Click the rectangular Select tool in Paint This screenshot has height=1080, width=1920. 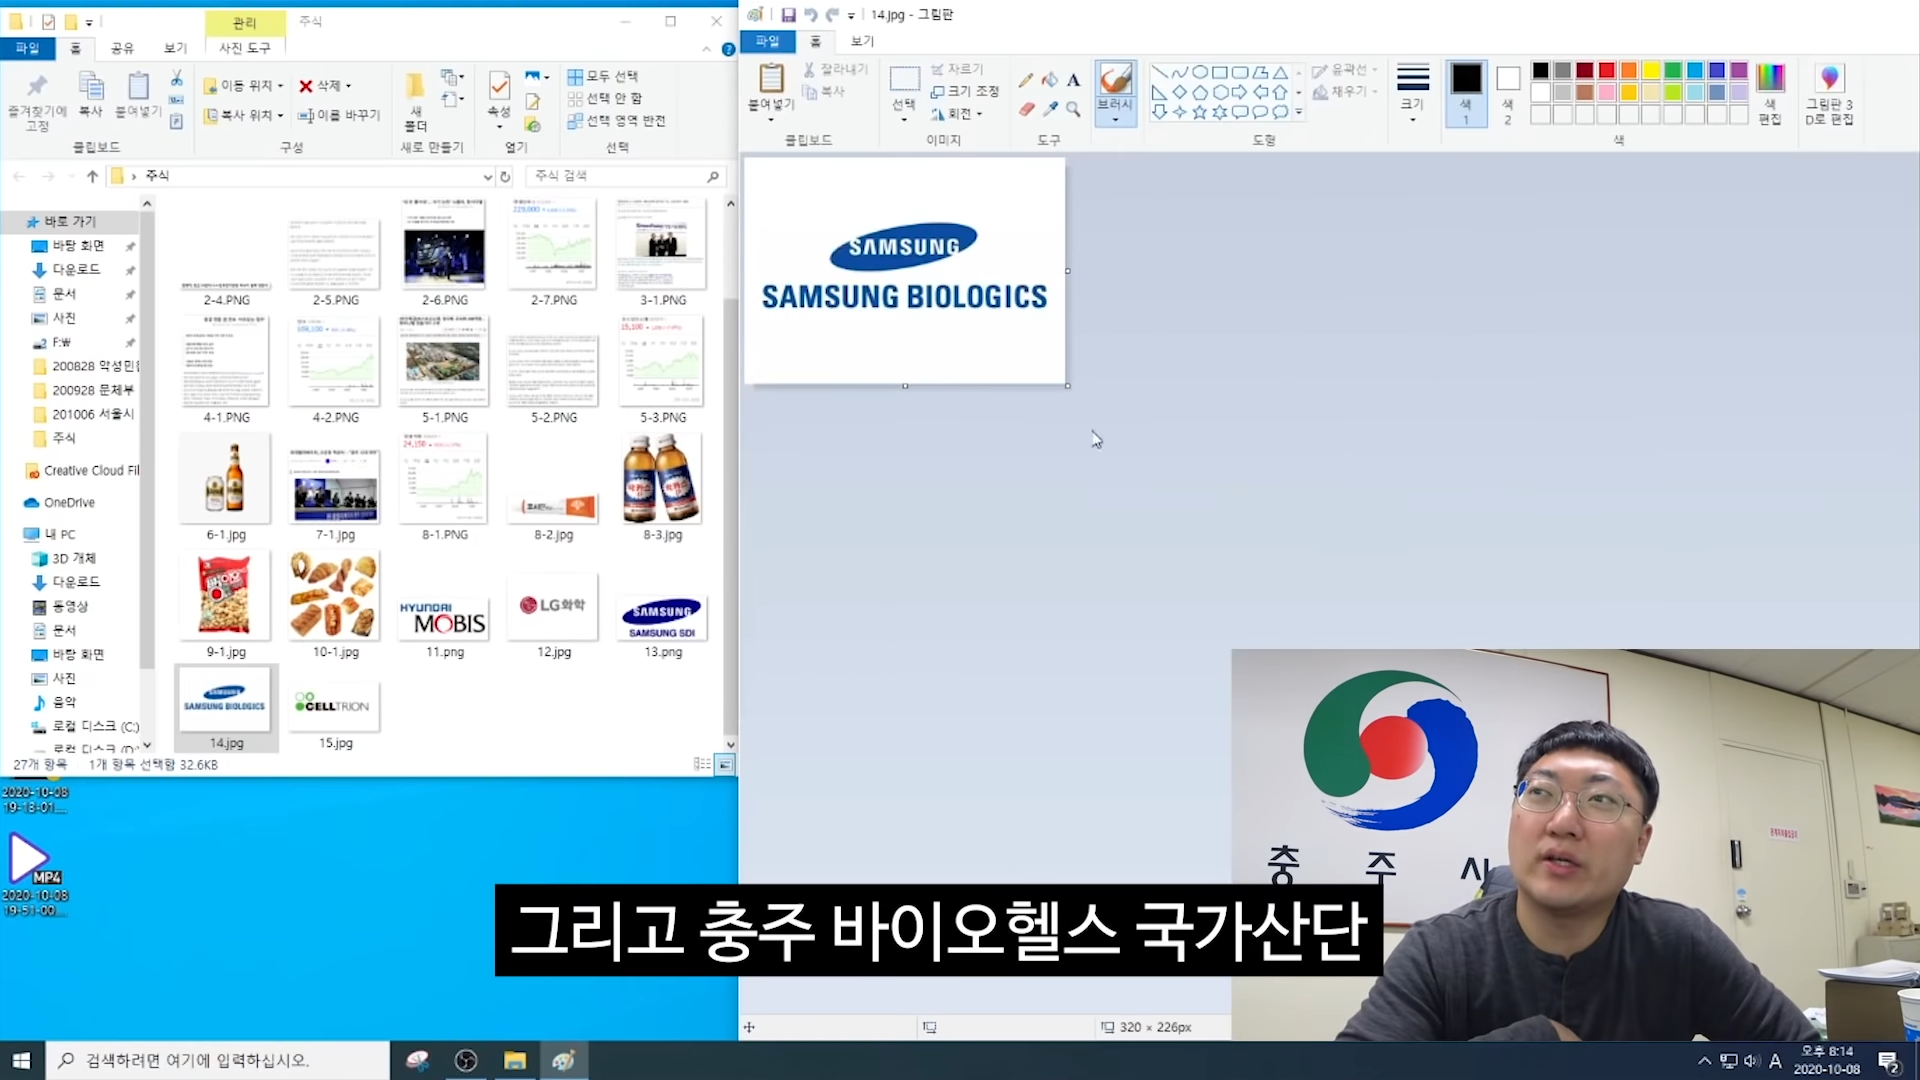(x=904, y=79)
